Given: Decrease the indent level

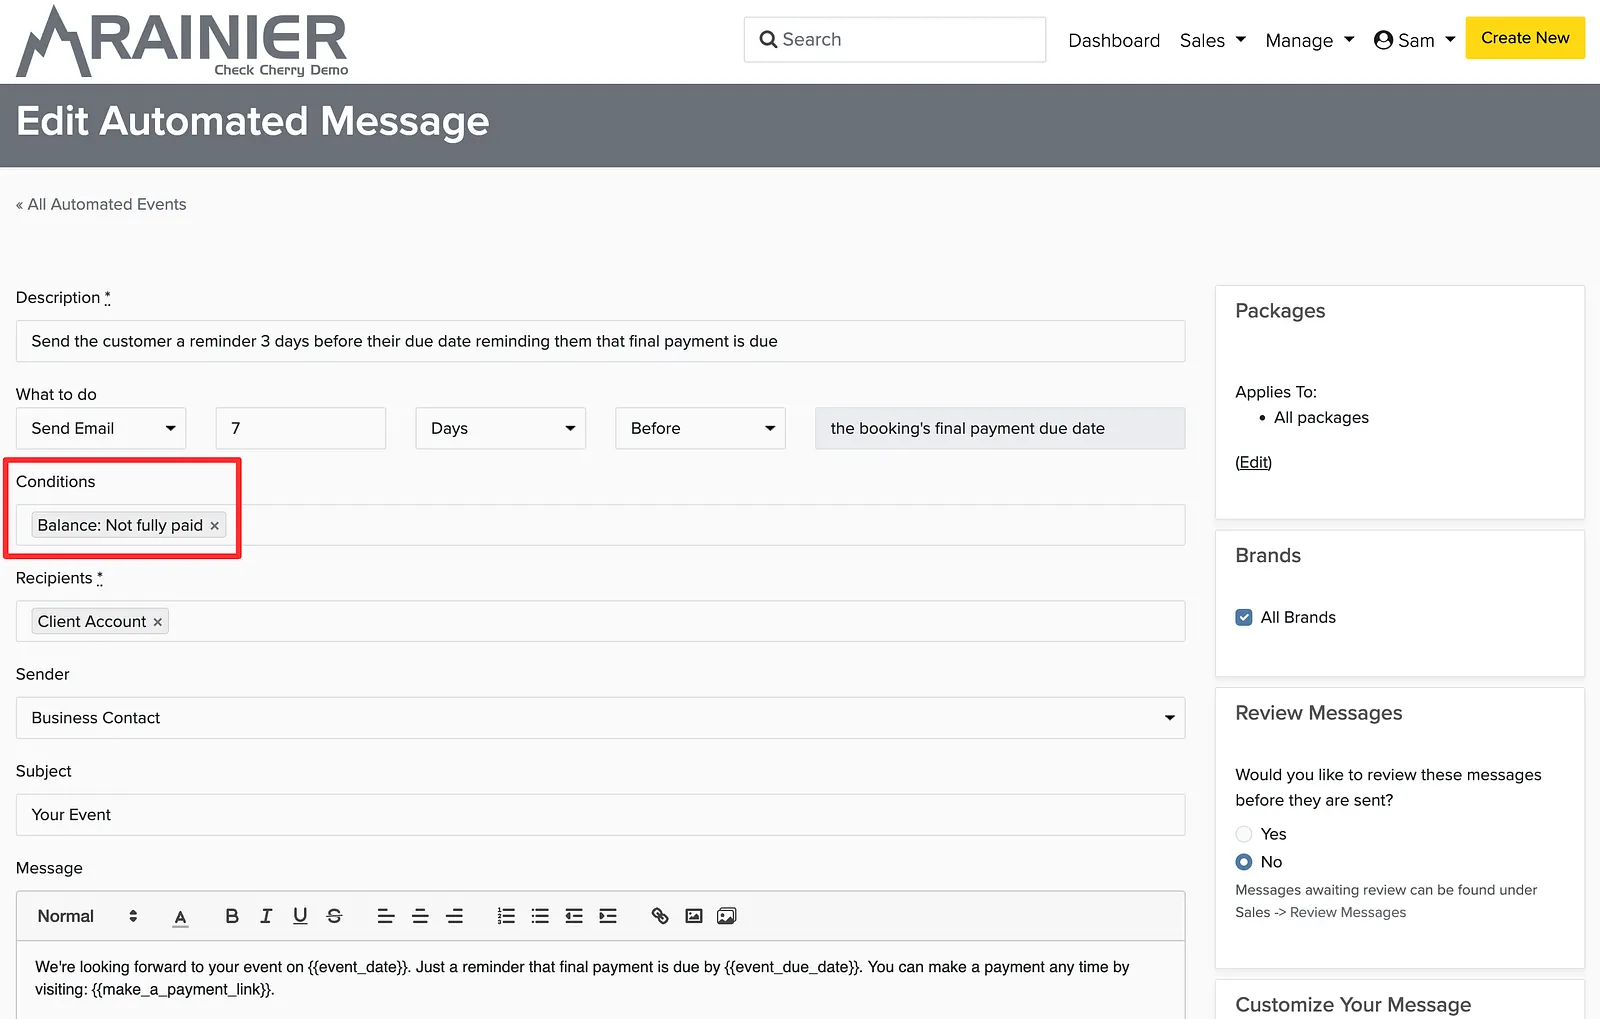Looking at the screenshot, I should click(574, 916).
